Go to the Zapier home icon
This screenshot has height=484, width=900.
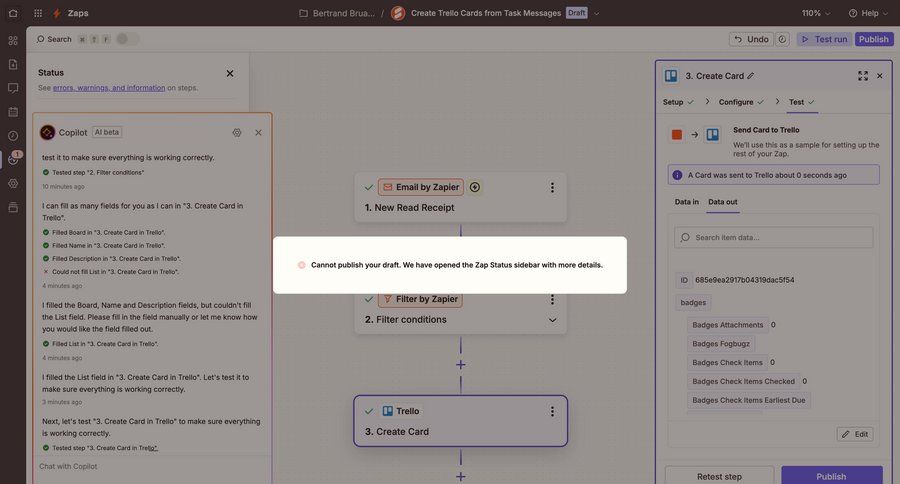point(13,13)
